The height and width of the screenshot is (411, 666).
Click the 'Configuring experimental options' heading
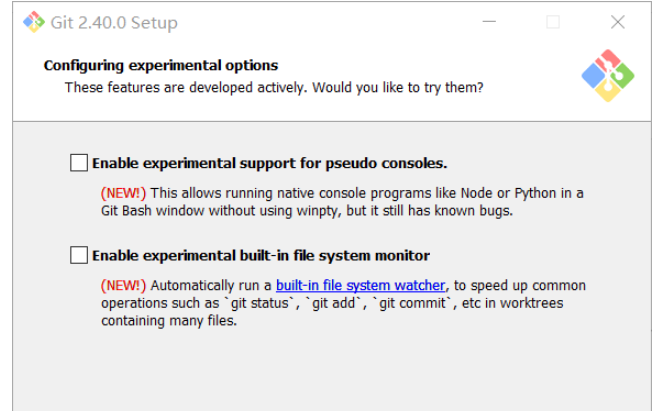161,66
